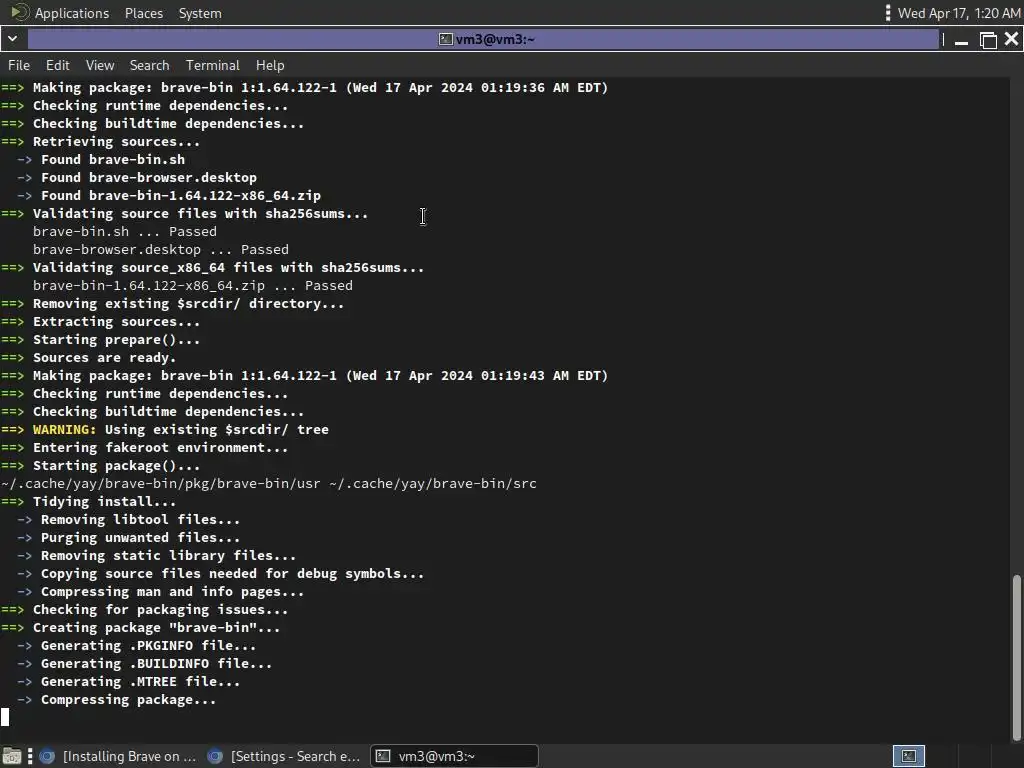Select the workspace switcher in the bottom panel
Screen dimensions: 1024x768
909,756
